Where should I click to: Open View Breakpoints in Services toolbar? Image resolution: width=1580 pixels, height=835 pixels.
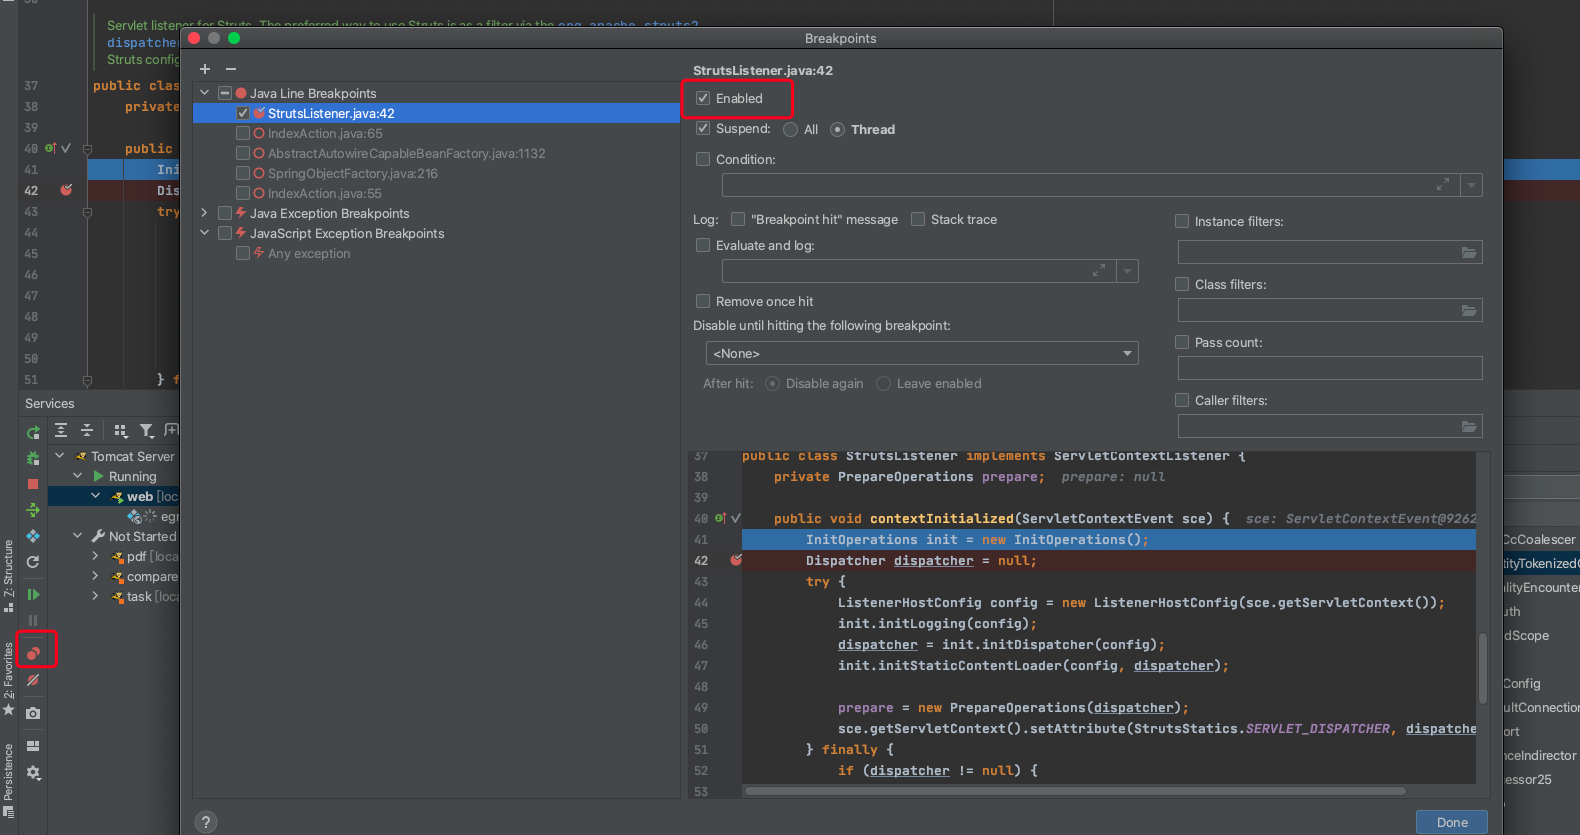point(33,652)
